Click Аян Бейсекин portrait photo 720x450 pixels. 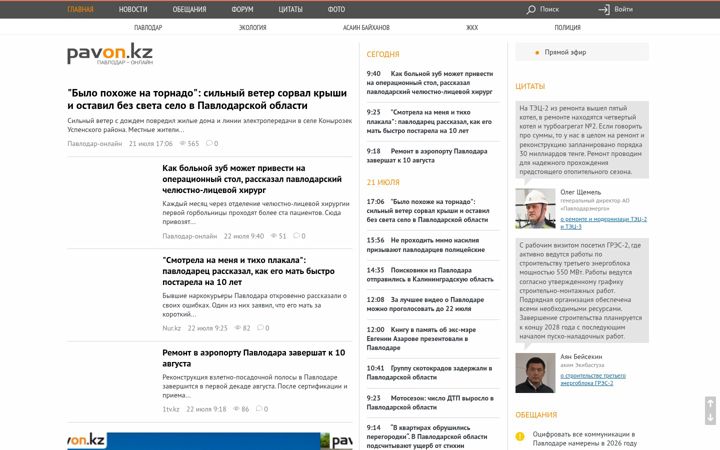coord(535,373)
